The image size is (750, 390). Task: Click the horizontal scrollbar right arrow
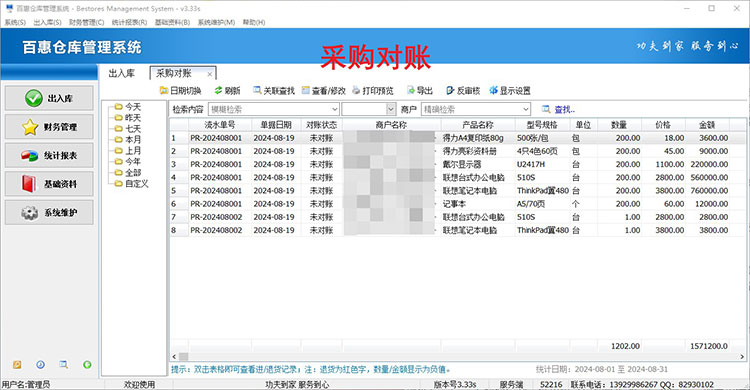click(x=742, y=357)
